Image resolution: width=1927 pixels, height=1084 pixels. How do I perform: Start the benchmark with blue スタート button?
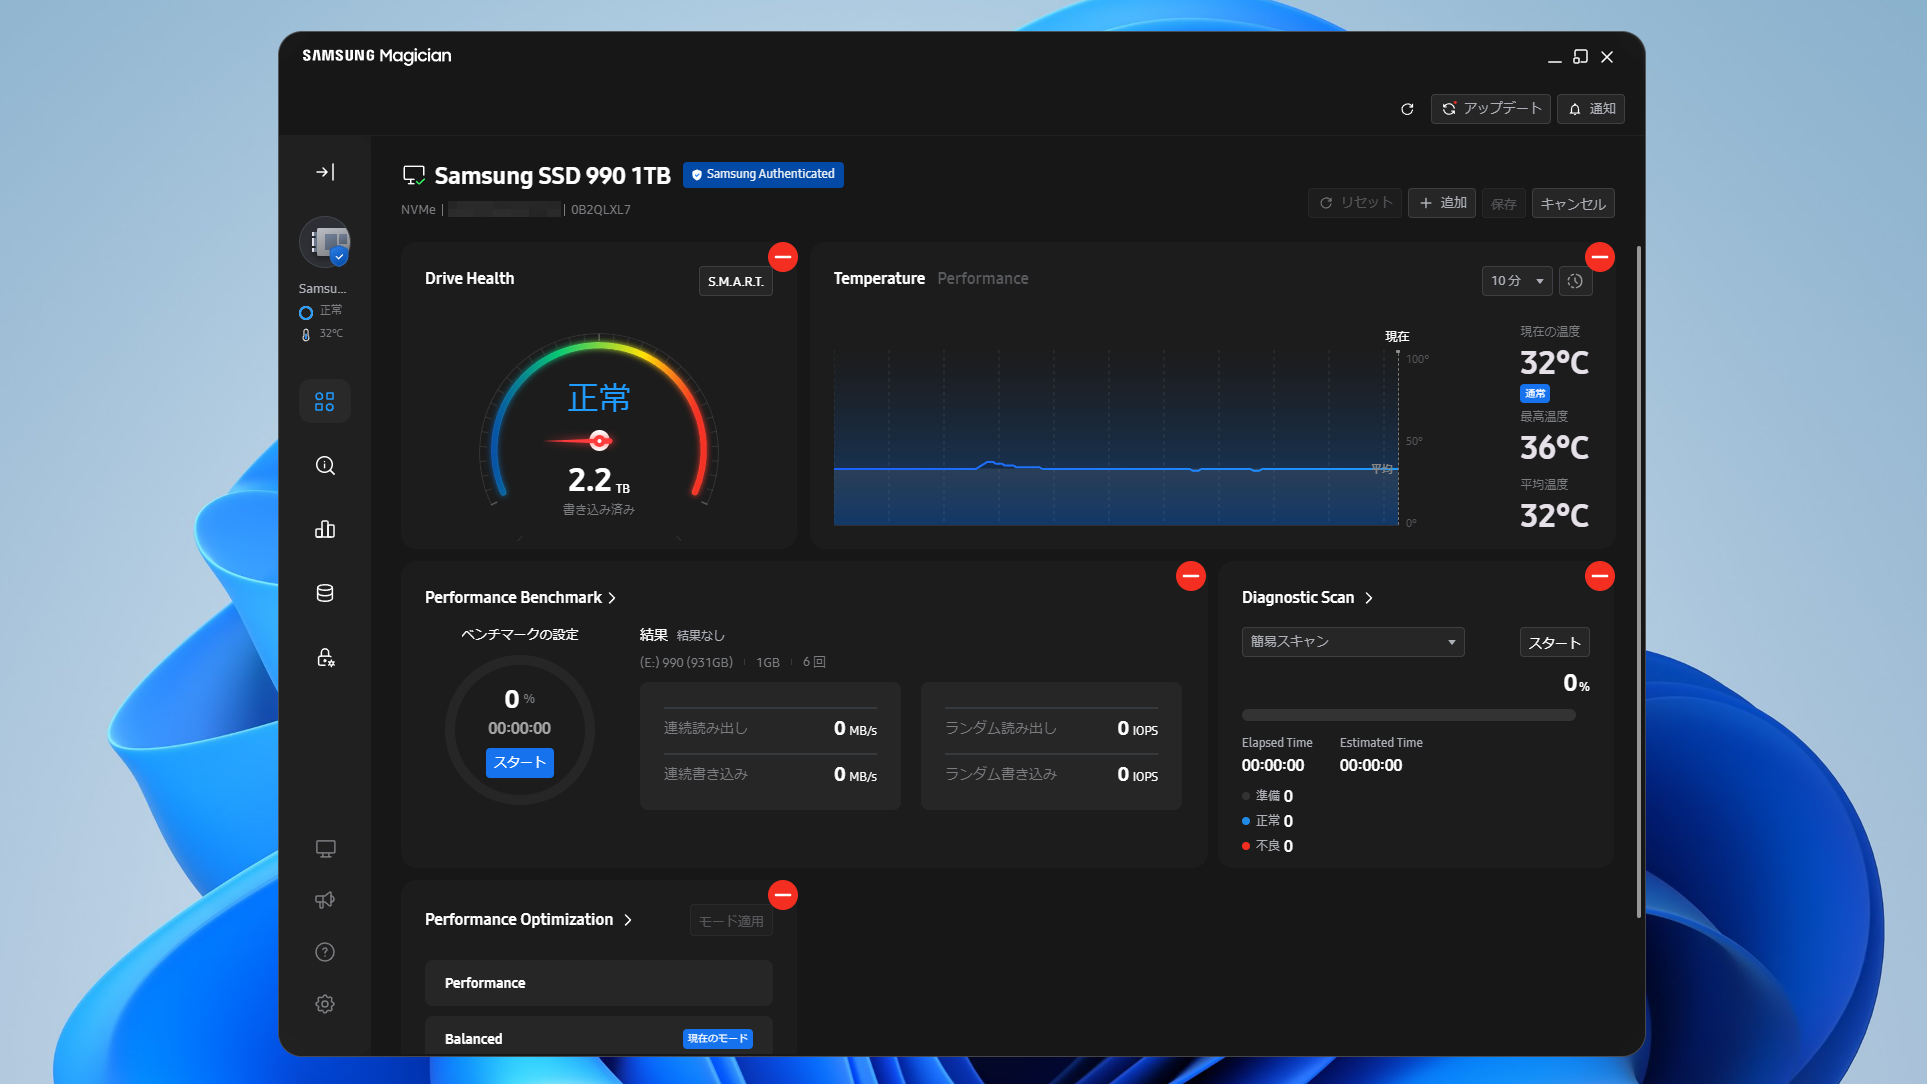pos(520,762)
